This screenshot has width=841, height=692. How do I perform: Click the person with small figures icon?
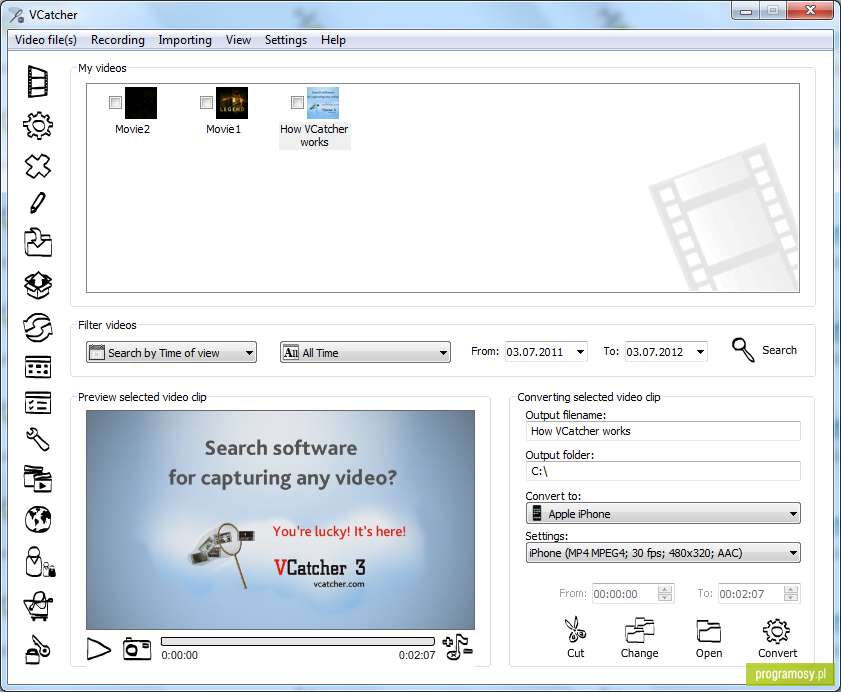tap(40, 562)
